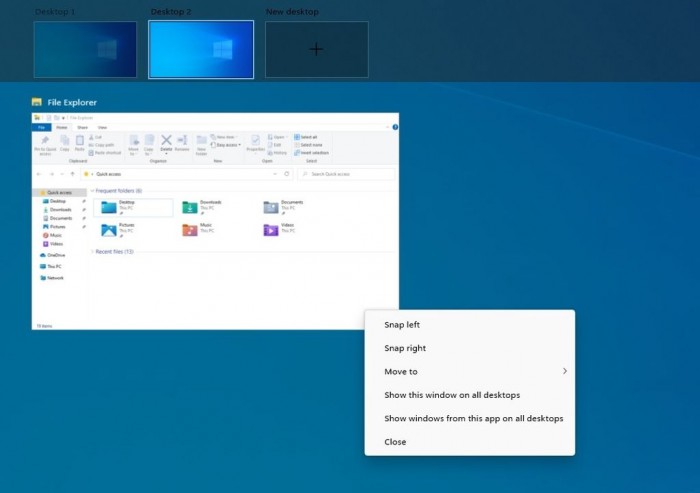
Task: Select the Videos folder icon in Frequent folders
Action: 270,230
